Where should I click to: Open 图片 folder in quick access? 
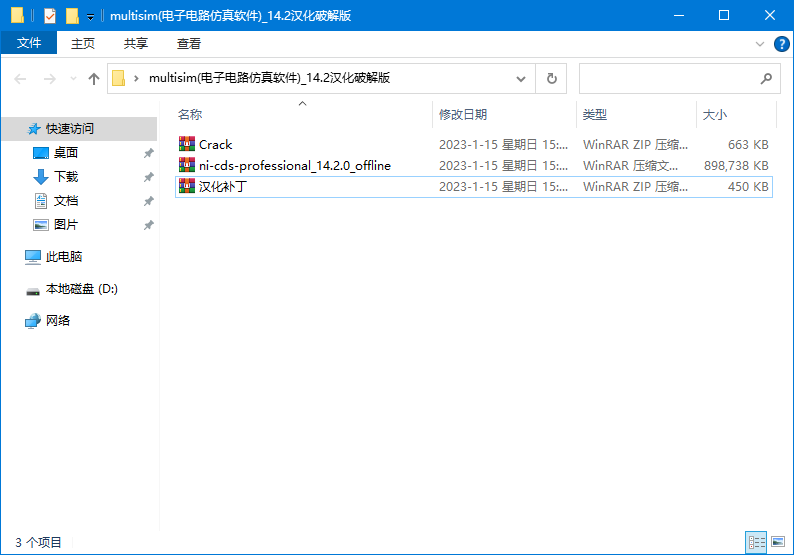(x=66, y=225)
